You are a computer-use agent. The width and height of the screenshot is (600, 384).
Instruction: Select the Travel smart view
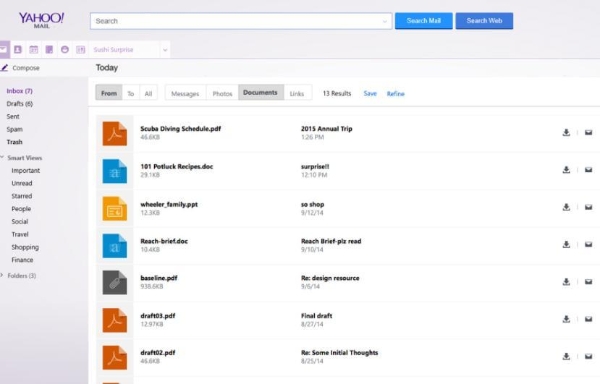tap(20, 234)
